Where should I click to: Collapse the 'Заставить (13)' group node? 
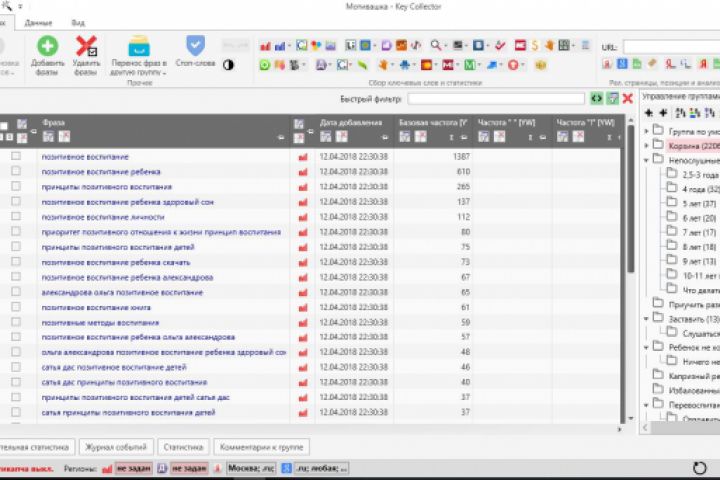(647, 319)
